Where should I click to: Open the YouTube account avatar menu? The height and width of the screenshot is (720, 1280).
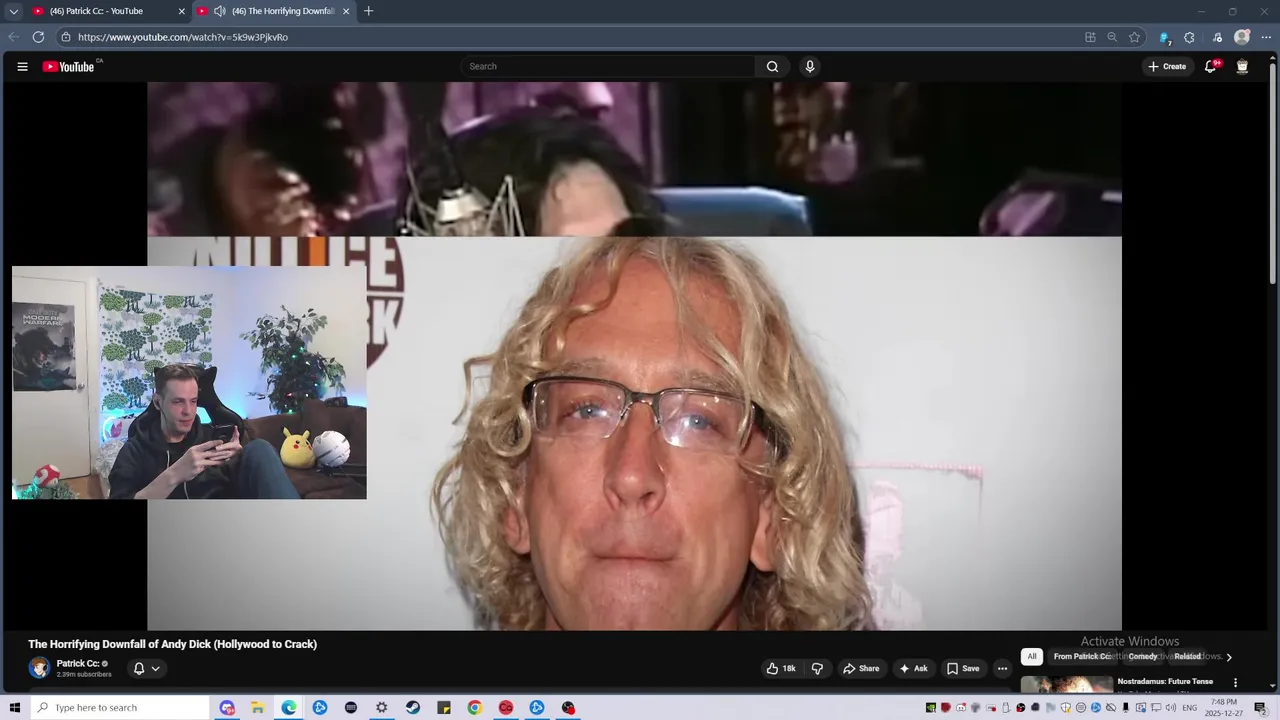[x=1242, y=67]
